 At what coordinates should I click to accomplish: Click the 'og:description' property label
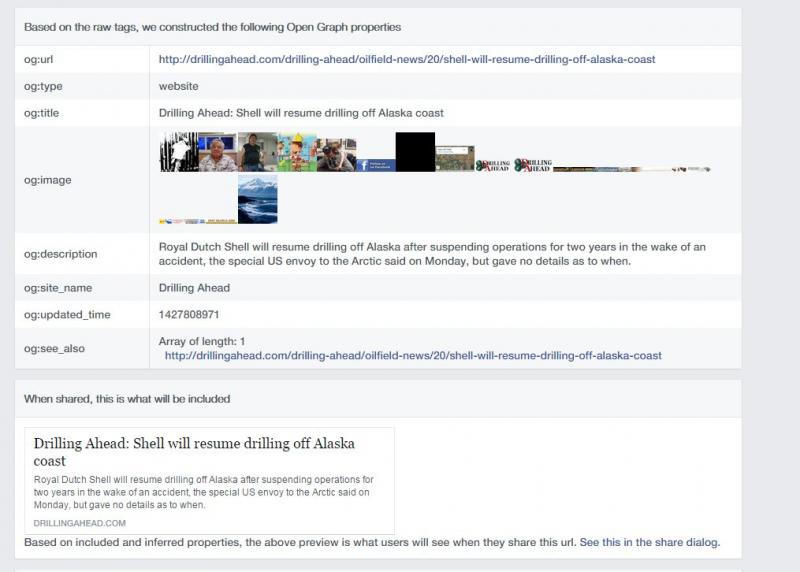[60, 254]
